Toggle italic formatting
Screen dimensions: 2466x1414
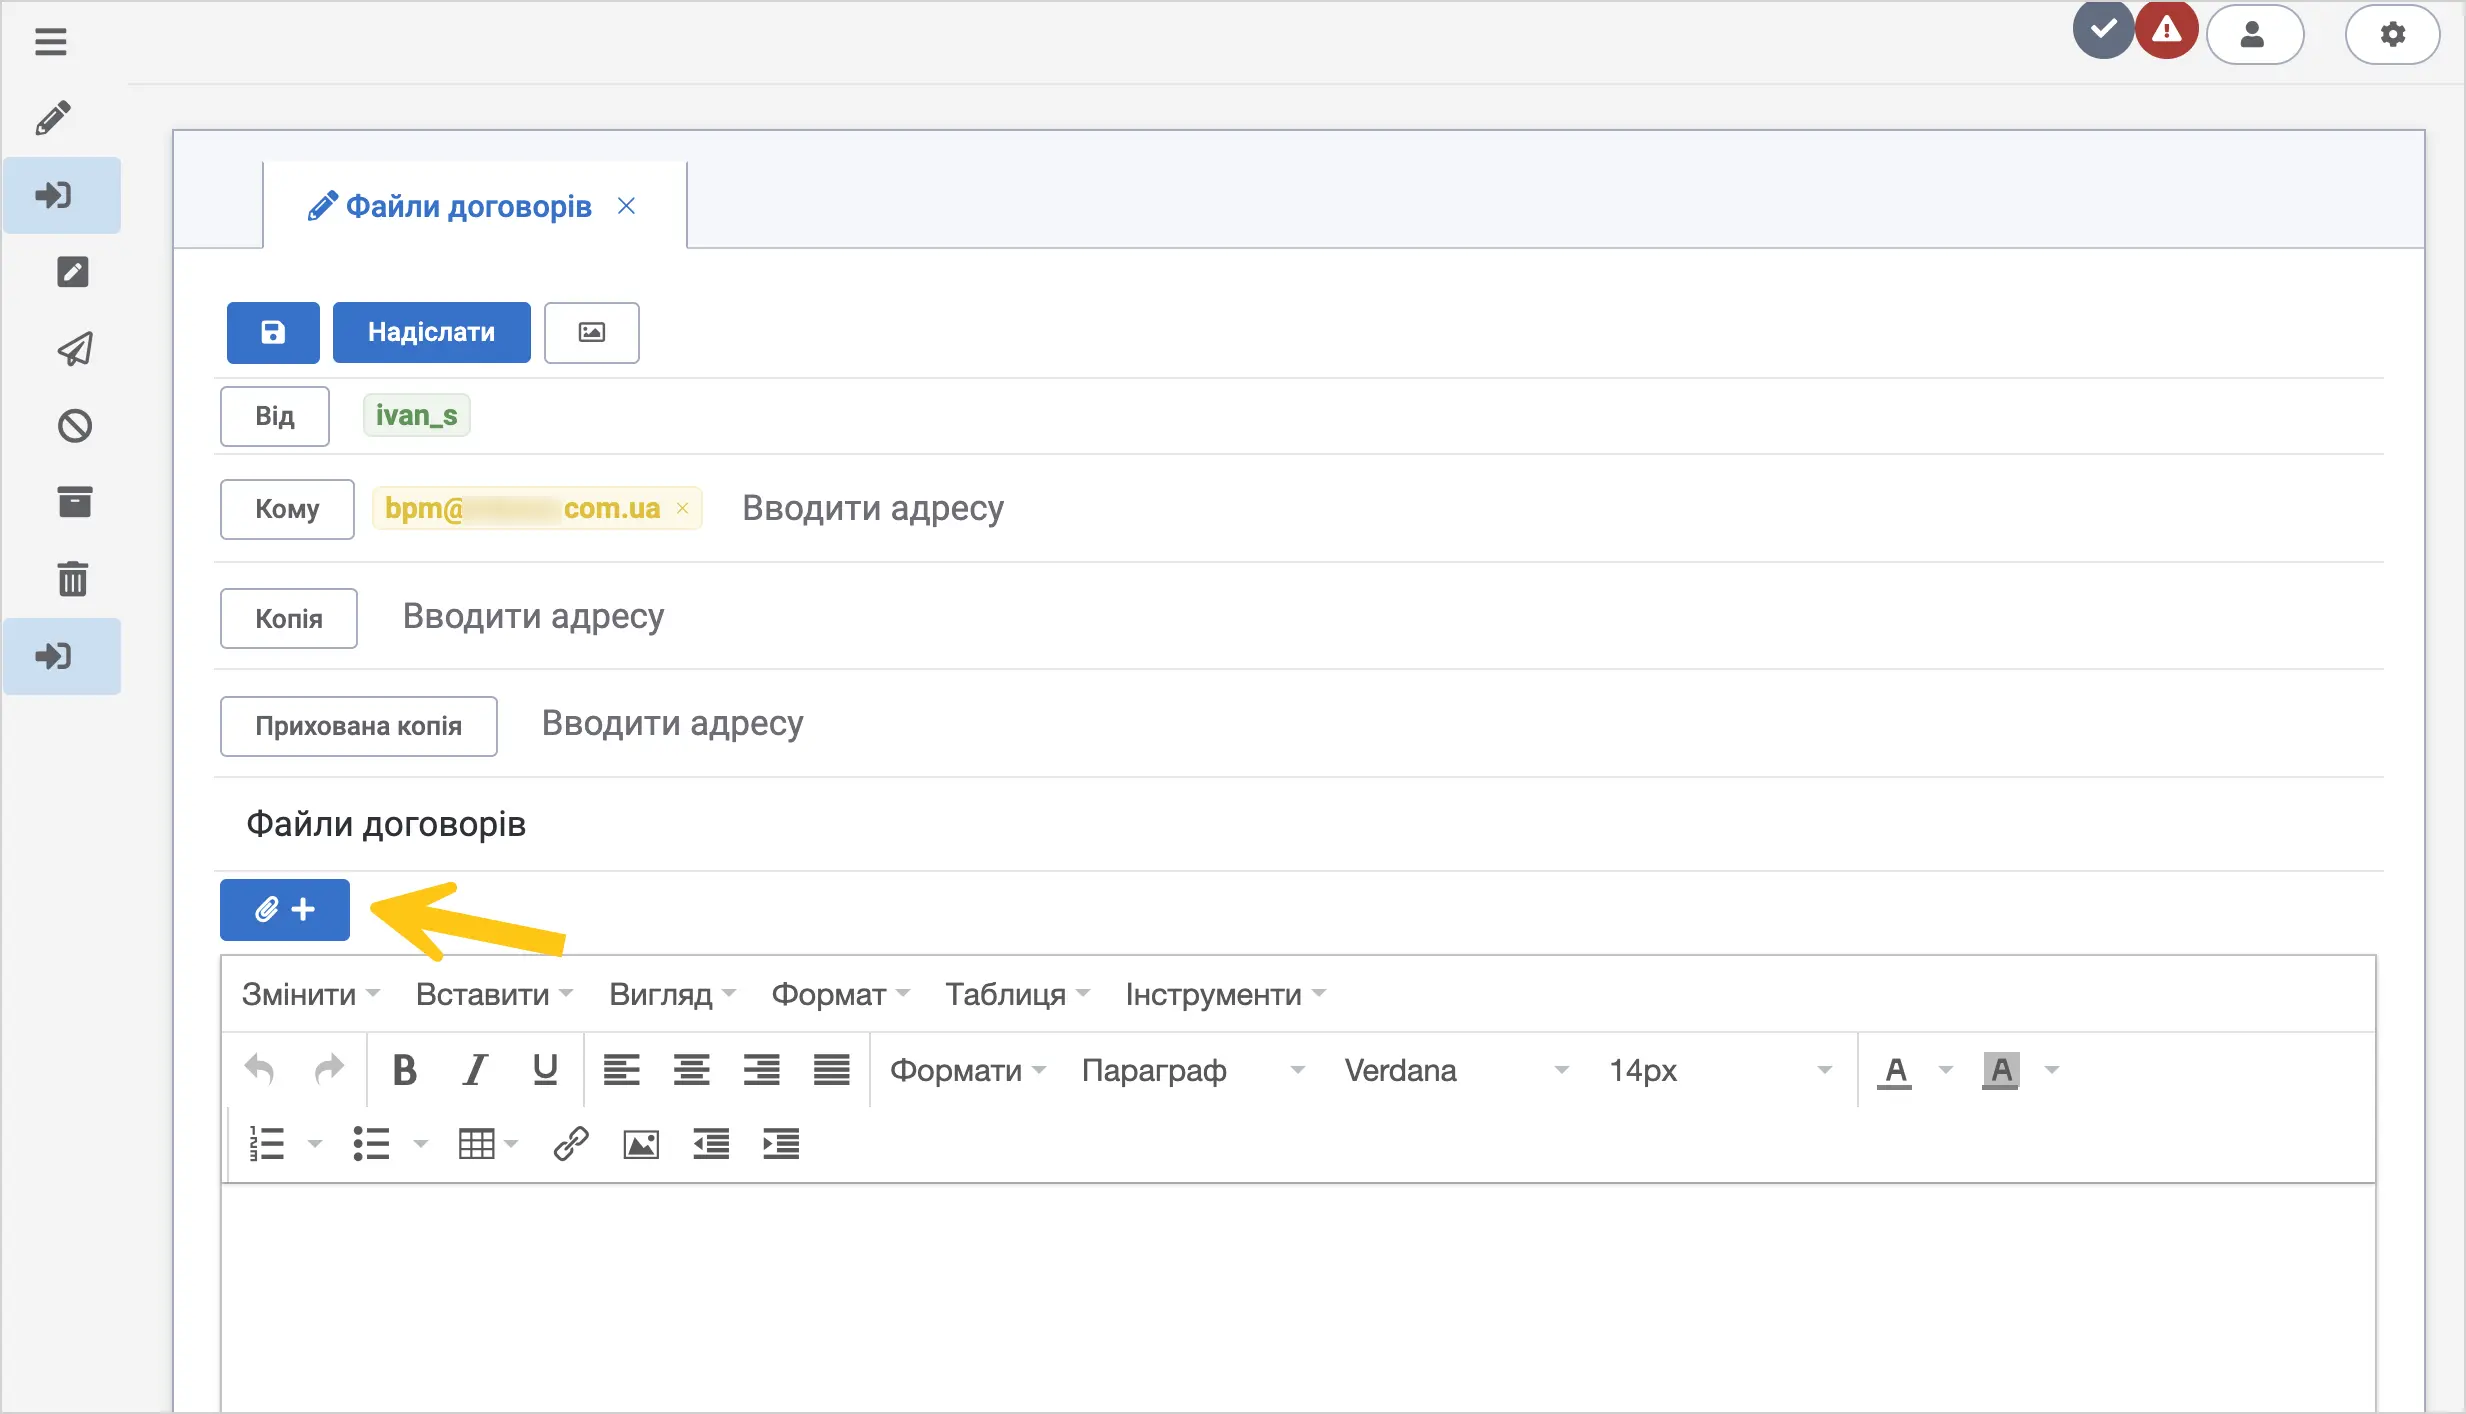click(x=475, y=1070)
